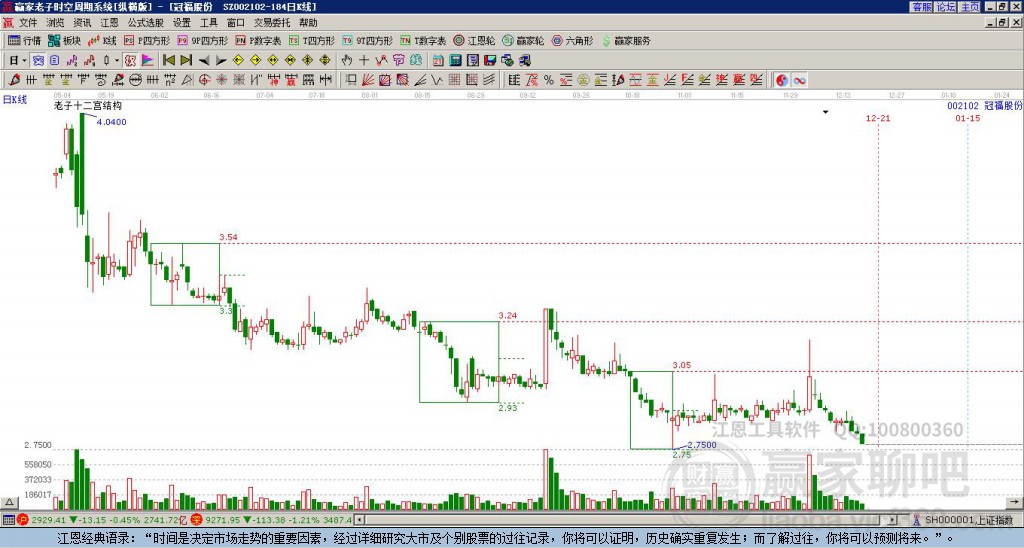Open the 9T四方形 tool
The width and height of the screenshot is (1024, 548).
click(x=368, y=40)
